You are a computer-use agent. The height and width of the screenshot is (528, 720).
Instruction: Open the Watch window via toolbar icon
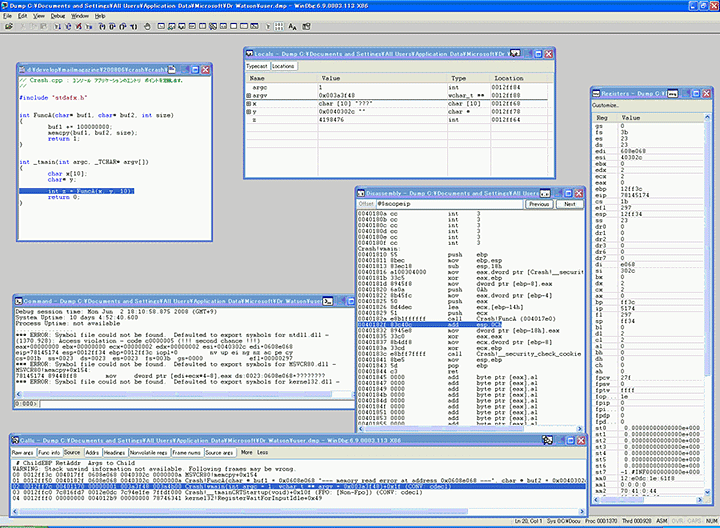tap(171, 27)
